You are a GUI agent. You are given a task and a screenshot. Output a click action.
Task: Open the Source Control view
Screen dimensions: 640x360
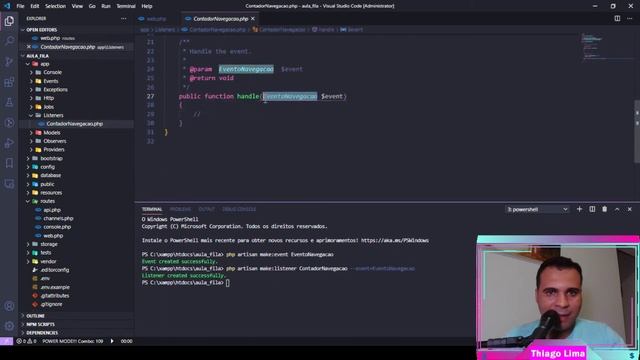point(9,62)
